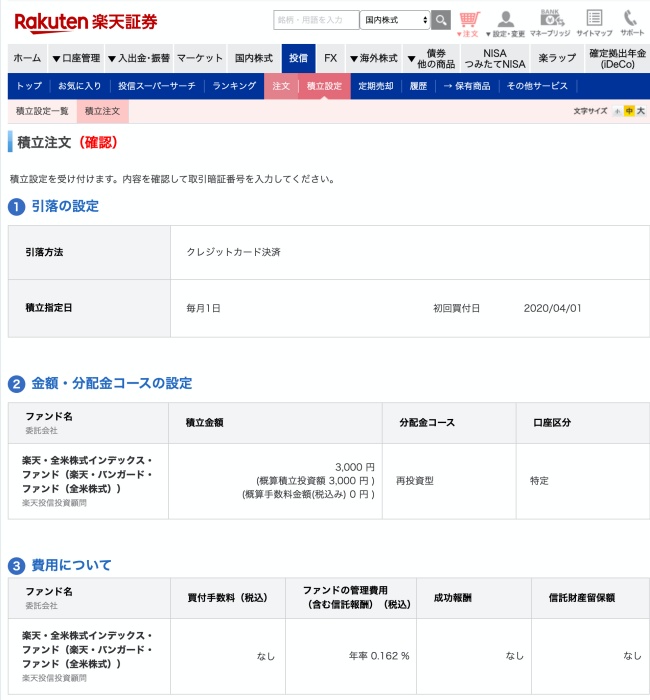Image resolution: width=650 pixels, height=700 pixels.
Task: Open the 確定拠出年金 (iDeCo) tab
Action: (617, 58)
